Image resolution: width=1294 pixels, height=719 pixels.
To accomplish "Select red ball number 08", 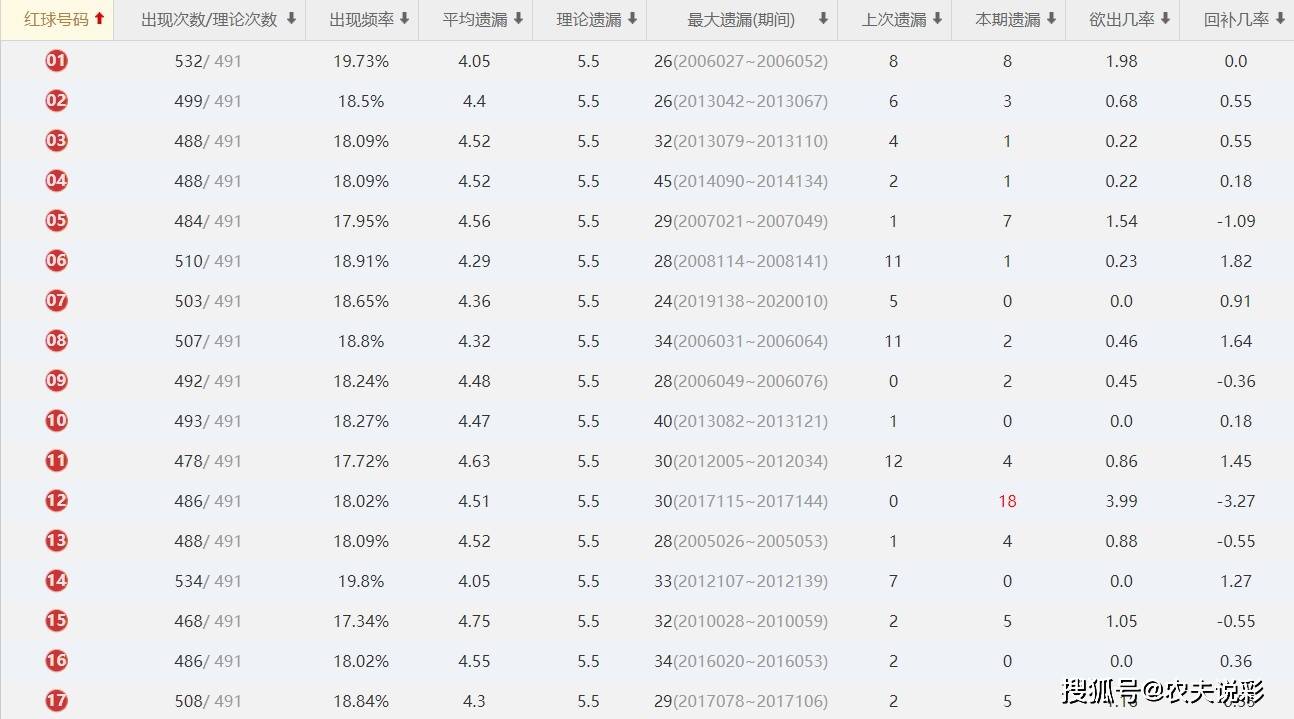I will [x=56, y=341].
